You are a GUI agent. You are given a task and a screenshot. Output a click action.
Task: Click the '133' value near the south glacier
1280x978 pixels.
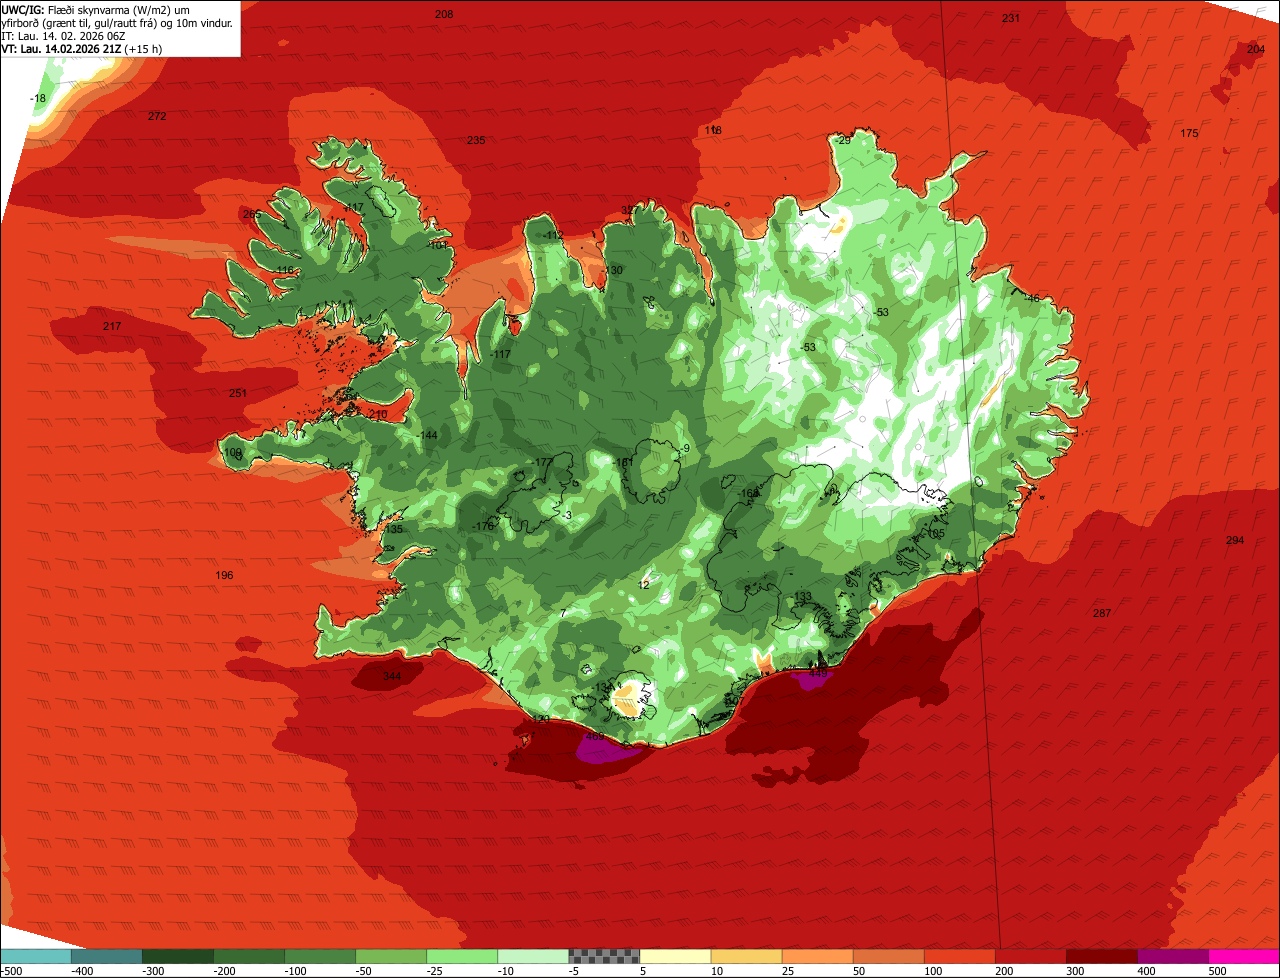[803, 596]
